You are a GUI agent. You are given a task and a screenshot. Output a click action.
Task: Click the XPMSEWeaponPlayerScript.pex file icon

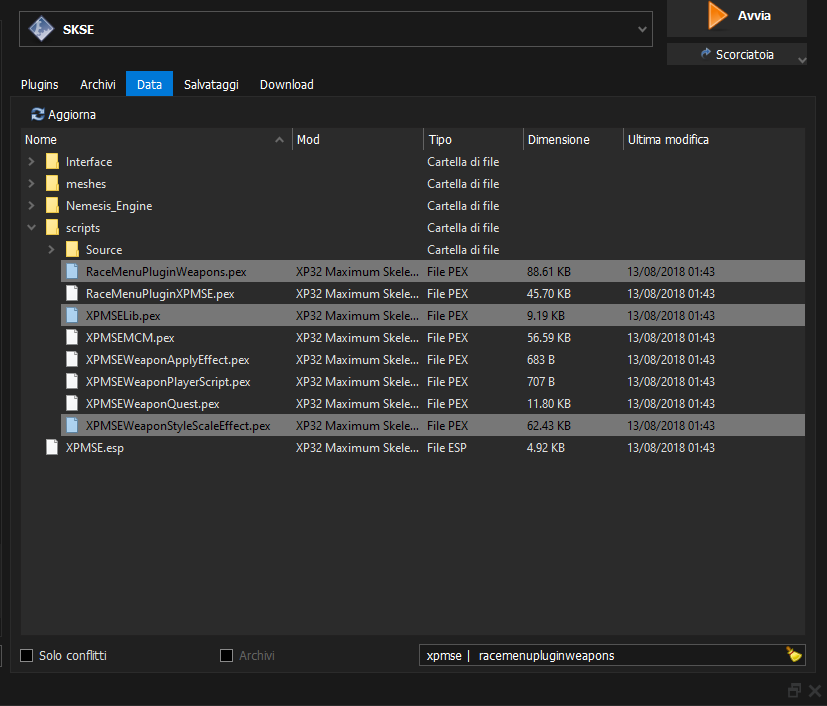tap(72, 382)
